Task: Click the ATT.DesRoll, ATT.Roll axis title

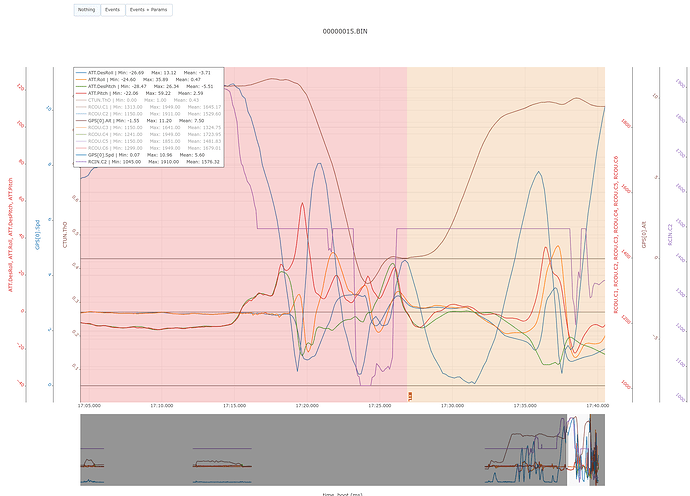Action: tap(10, 235)
